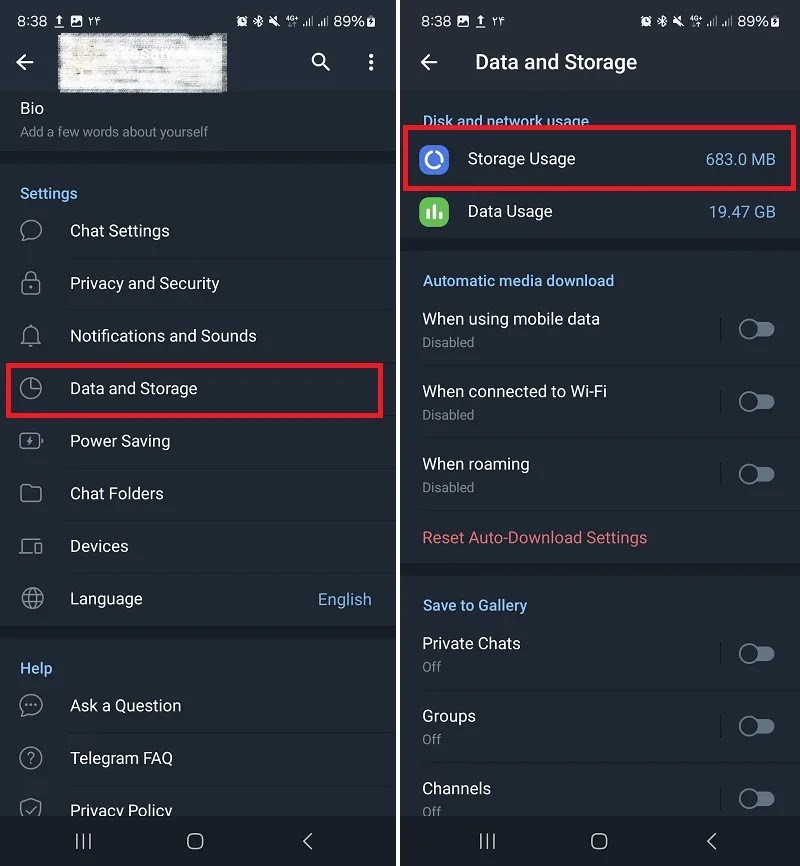Tap the Devices icon
Image resolution: width=800 pixels, height=866 pixels.
point(31,546)
